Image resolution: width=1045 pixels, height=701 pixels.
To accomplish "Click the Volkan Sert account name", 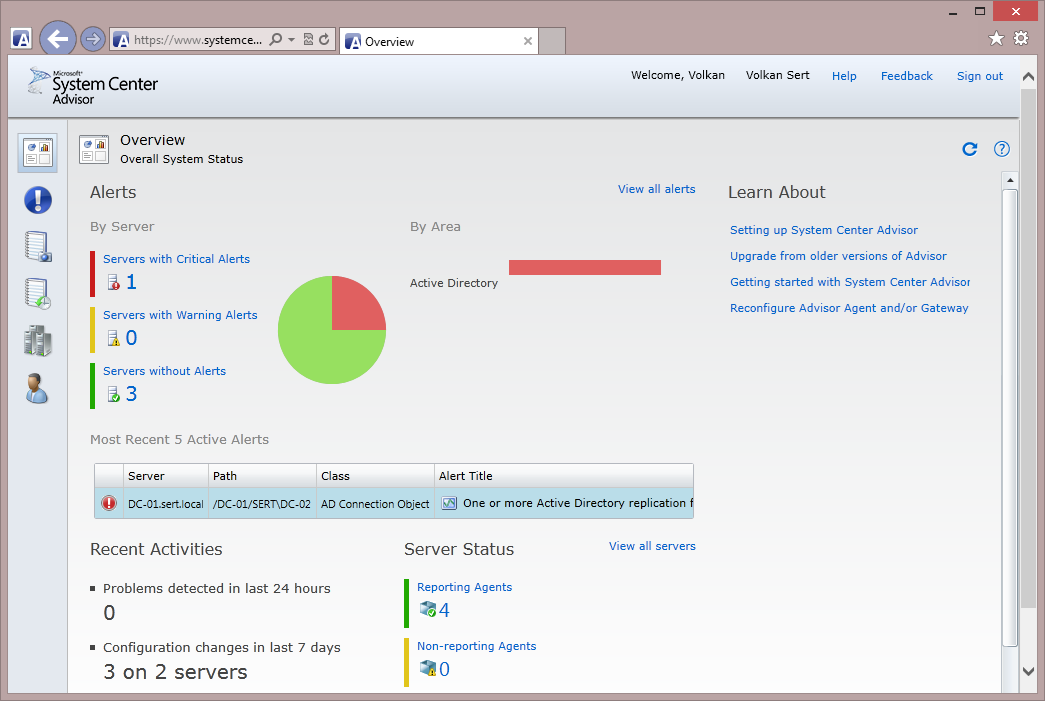I will tap(777, 75).
